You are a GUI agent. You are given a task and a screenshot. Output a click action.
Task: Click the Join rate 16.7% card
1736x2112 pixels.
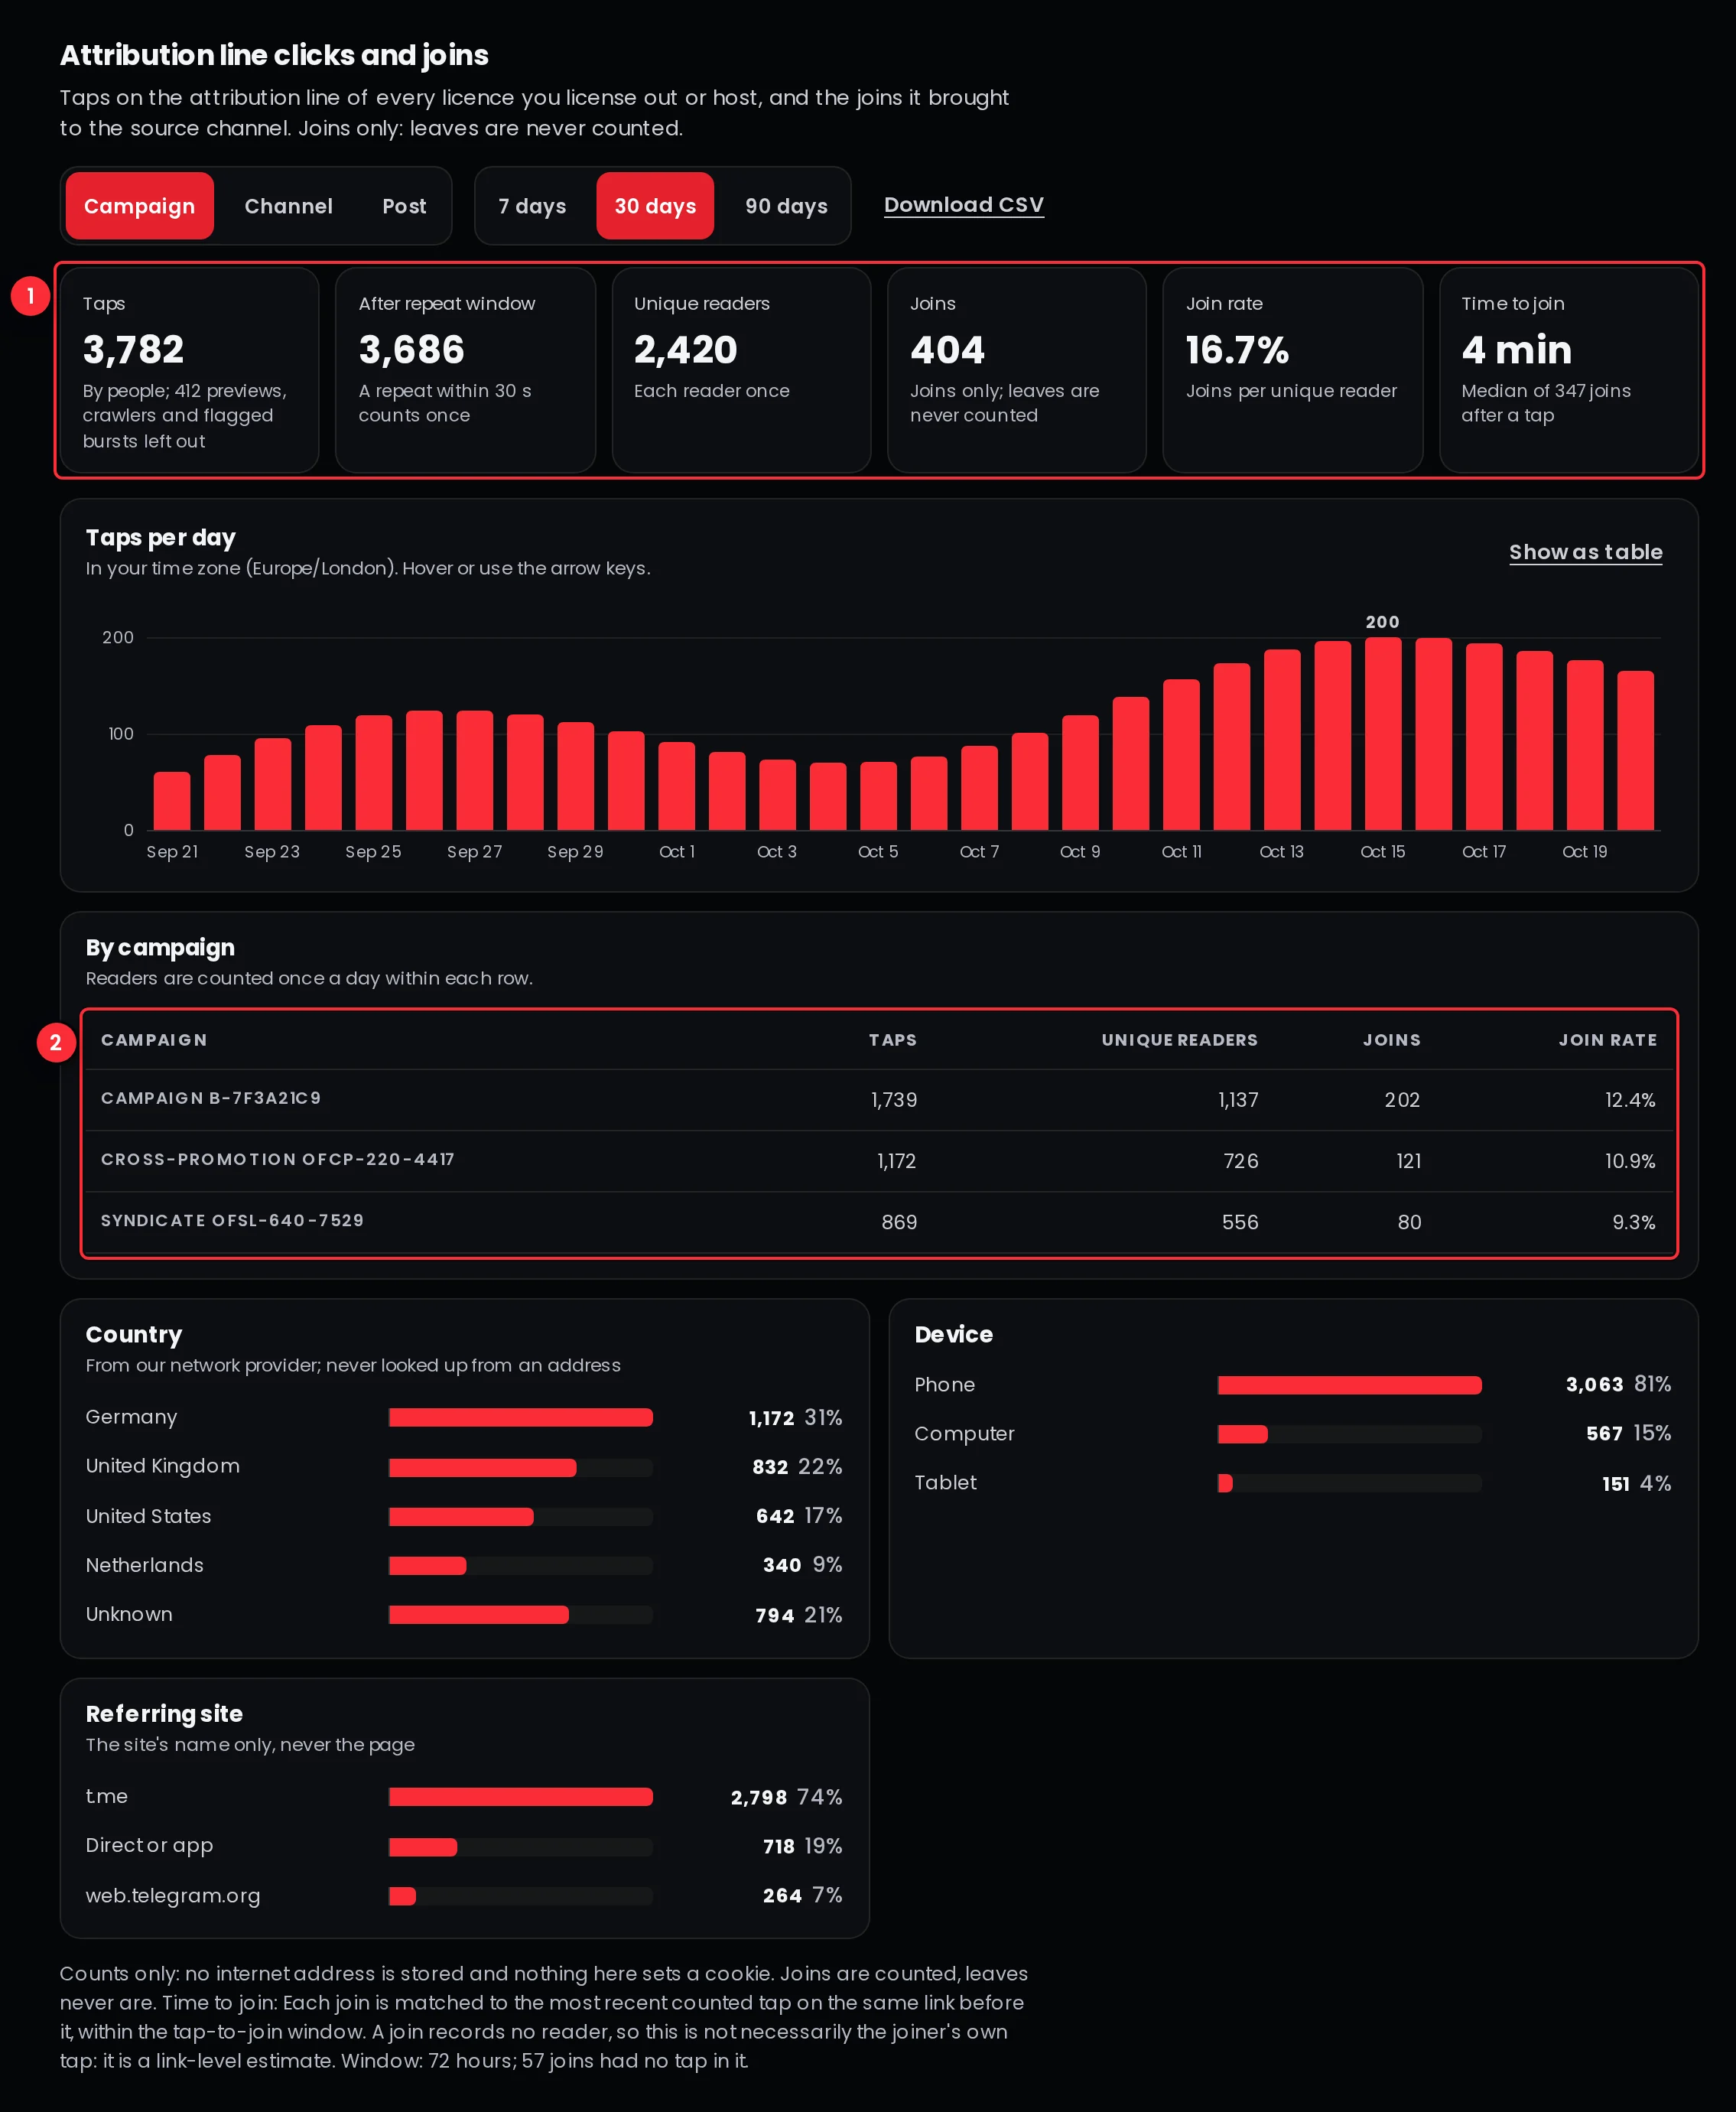[1293, 370]
